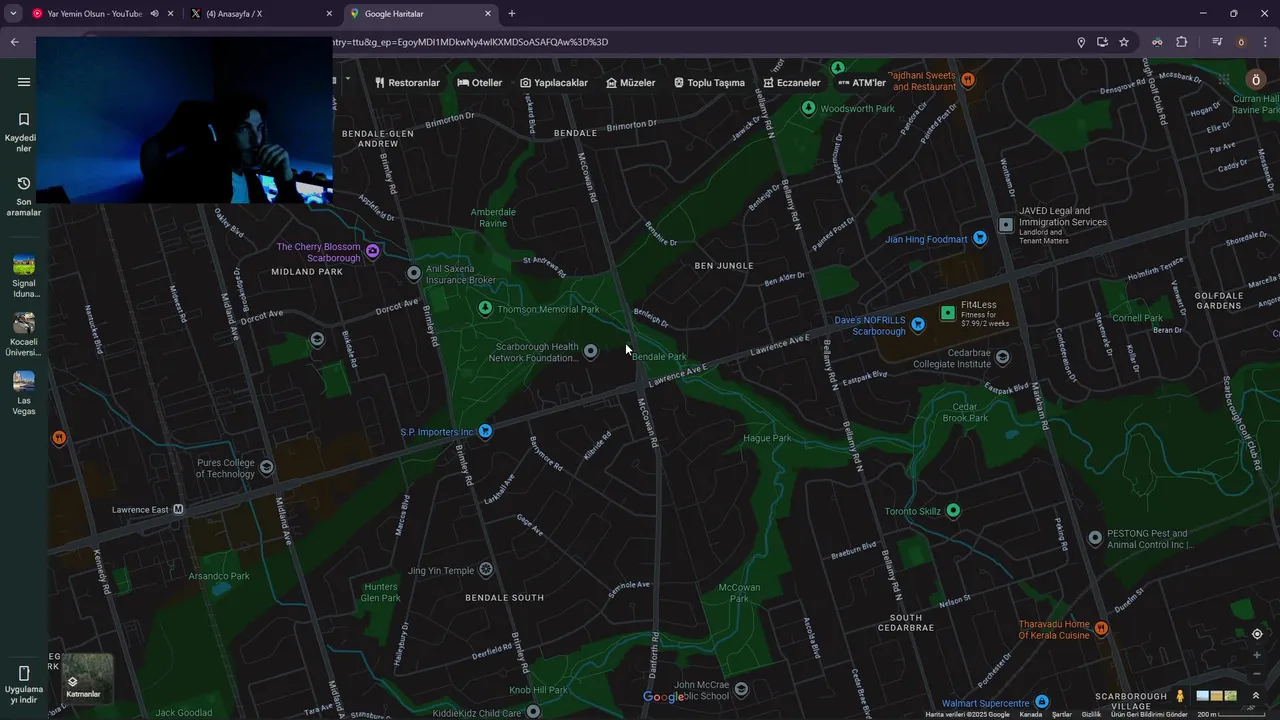Open the Chrome three-dot menu
The height and width of the screenshot is (720, 1280).
[x=1266, y=42]
